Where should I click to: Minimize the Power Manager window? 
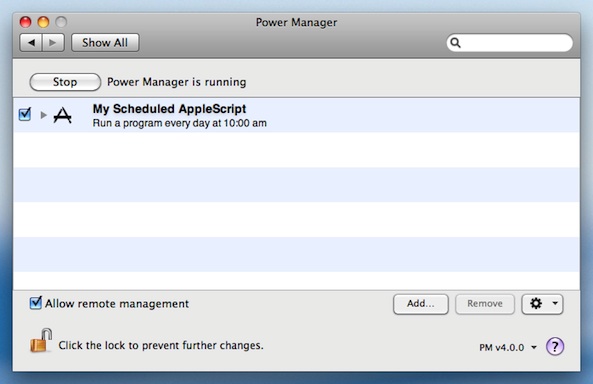43,22
